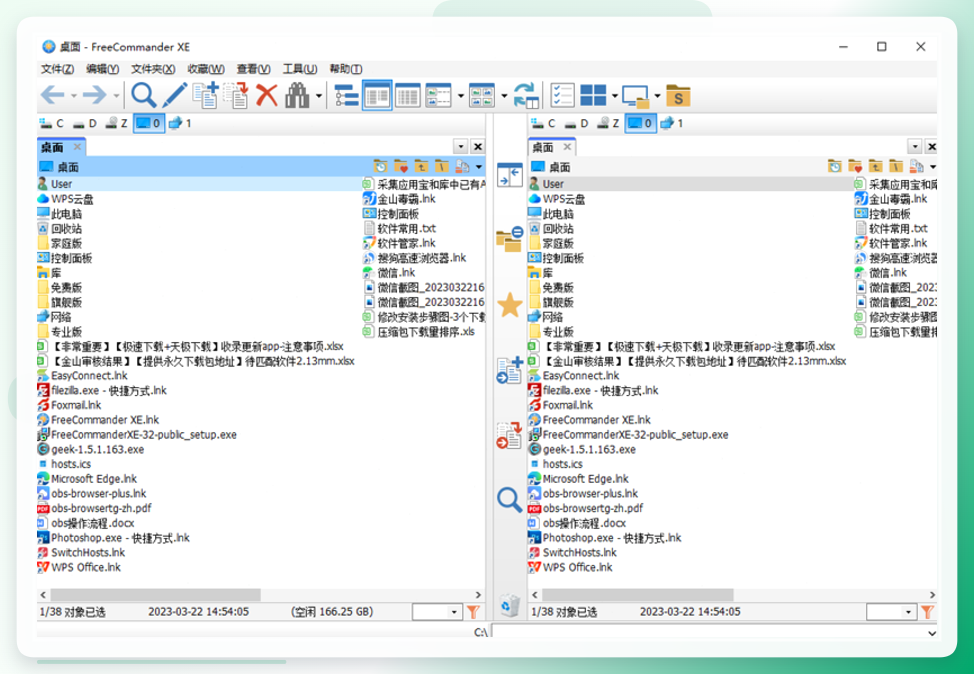
Task: Open dropdown next to binoculars icon
Action: pos(319,96)
